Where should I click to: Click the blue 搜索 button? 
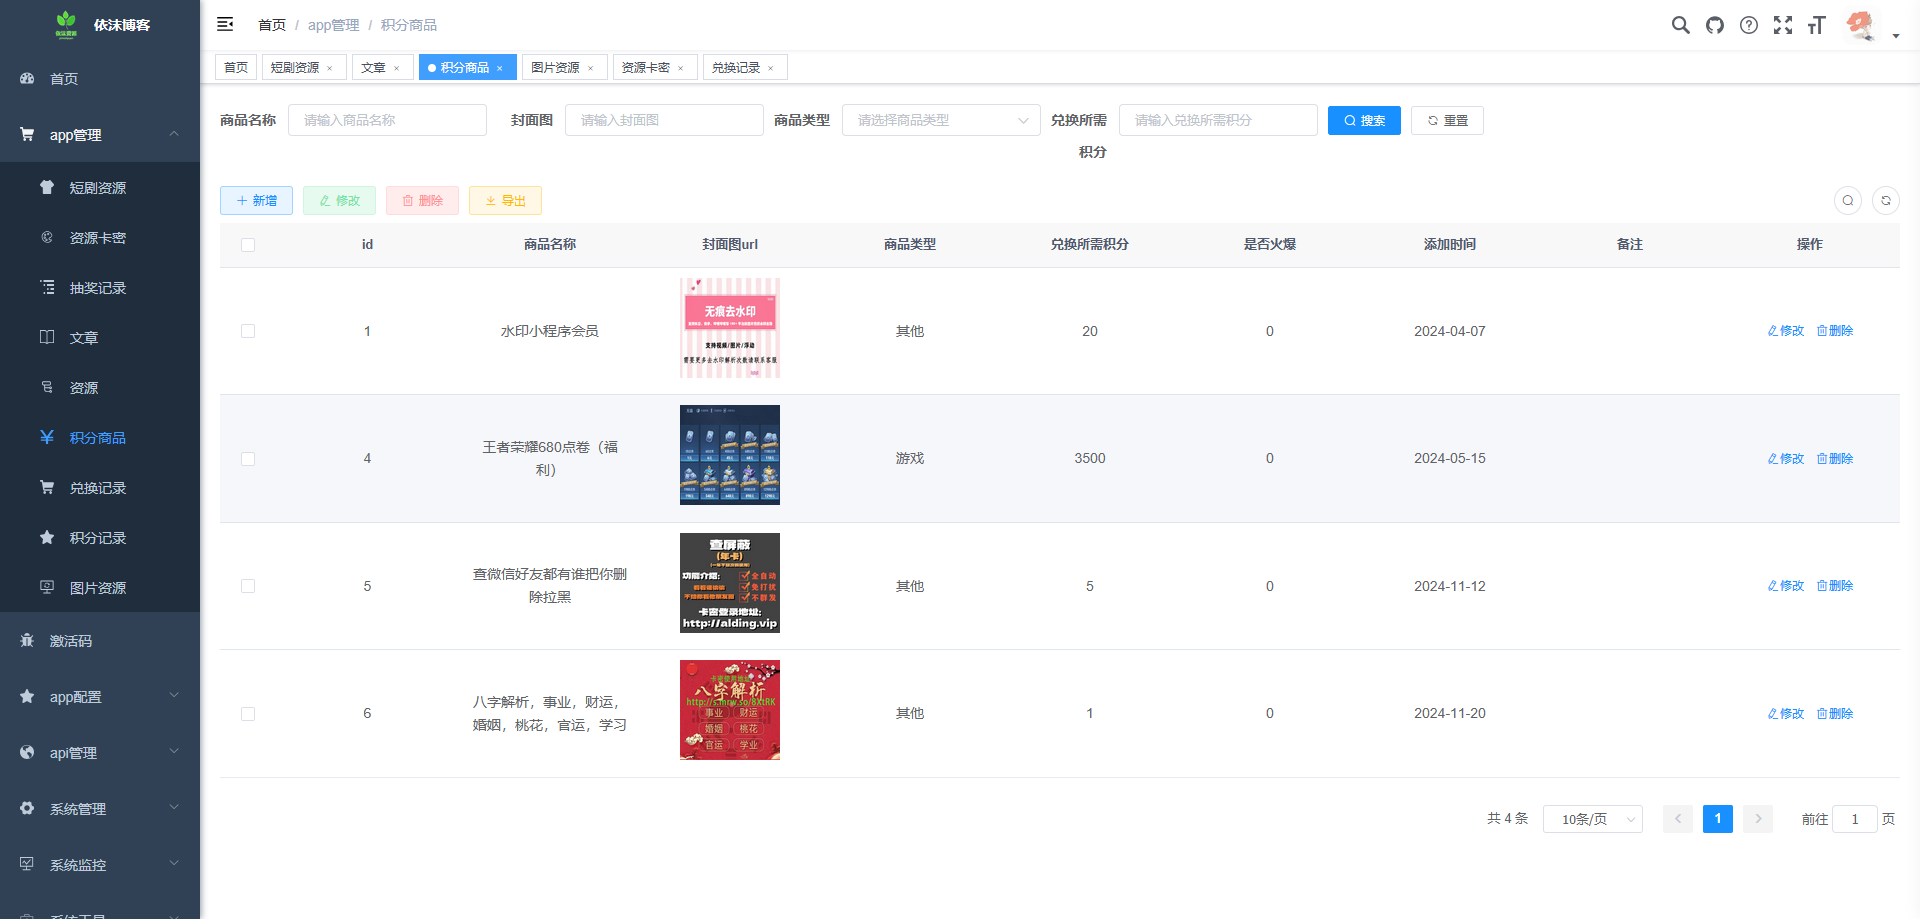[1363, 120]
